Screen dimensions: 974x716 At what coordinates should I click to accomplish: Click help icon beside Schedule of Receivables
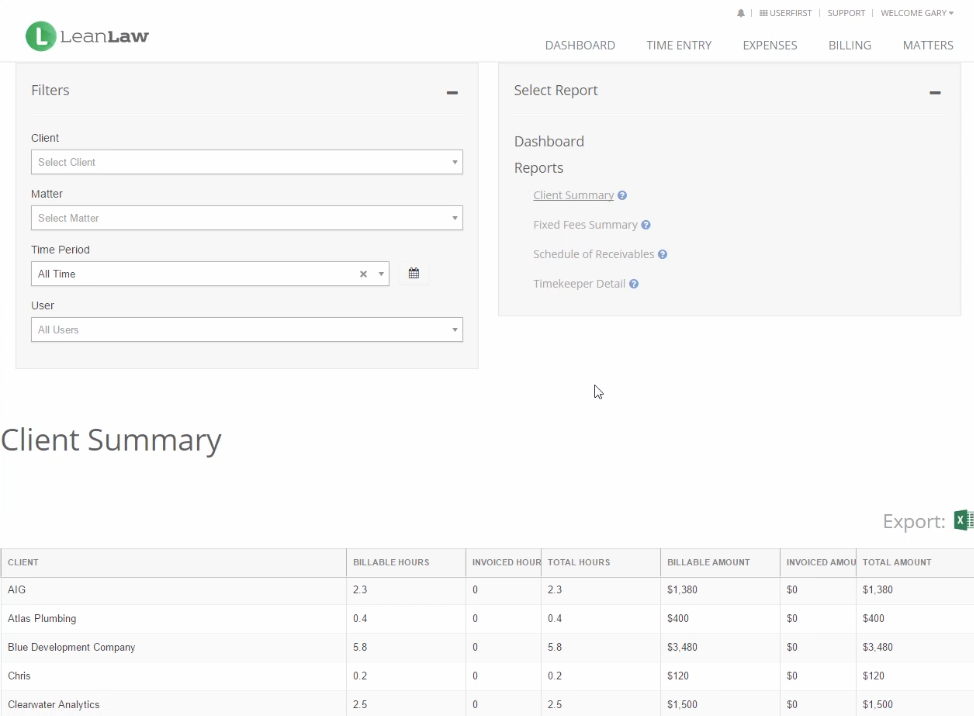(x=663, y=254)
